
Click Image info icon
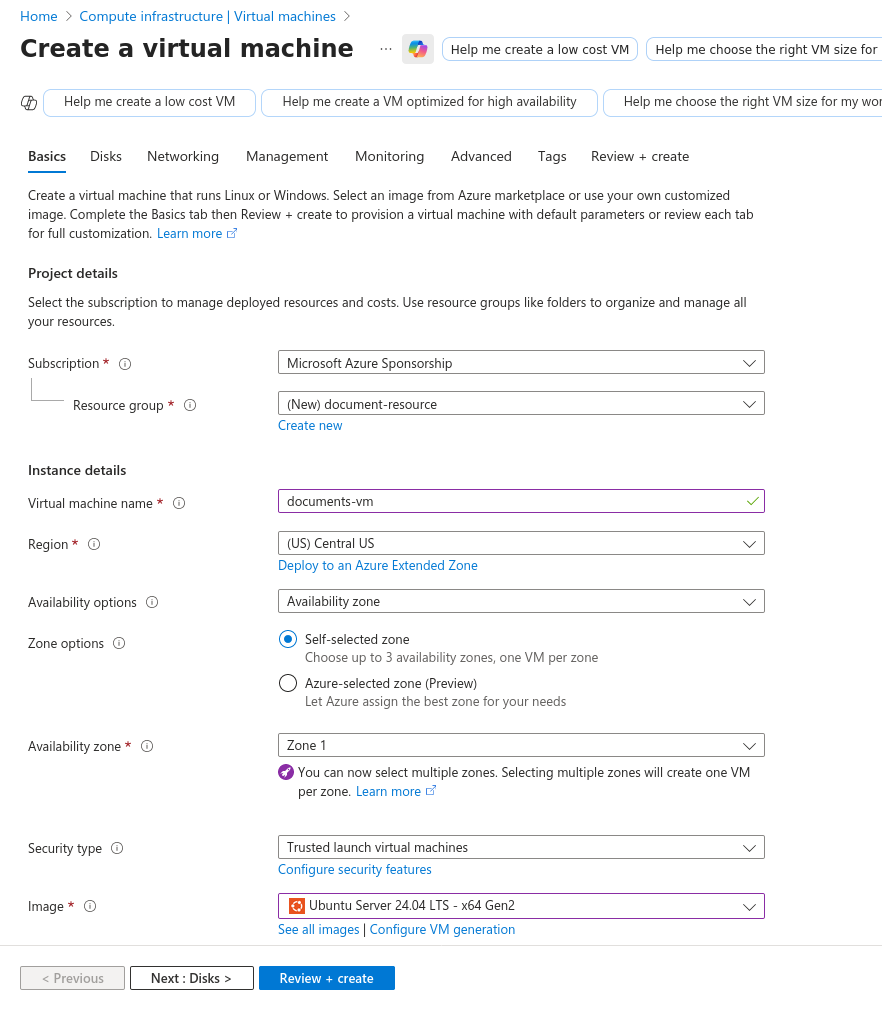(90, 906)
